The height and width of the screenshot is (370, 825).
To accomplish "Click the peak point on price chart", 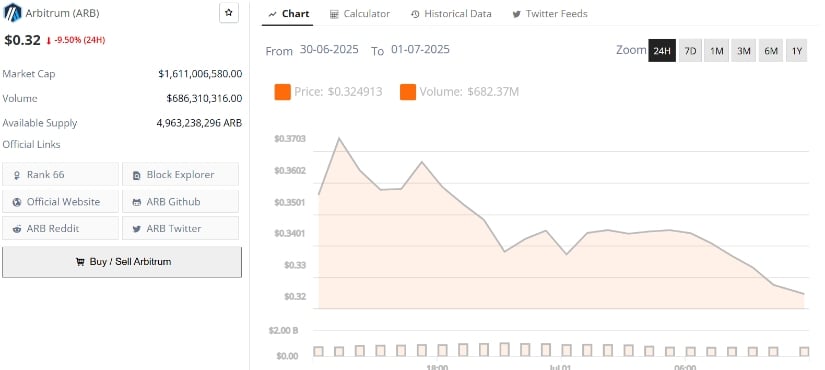I will (x=339, y=138).
